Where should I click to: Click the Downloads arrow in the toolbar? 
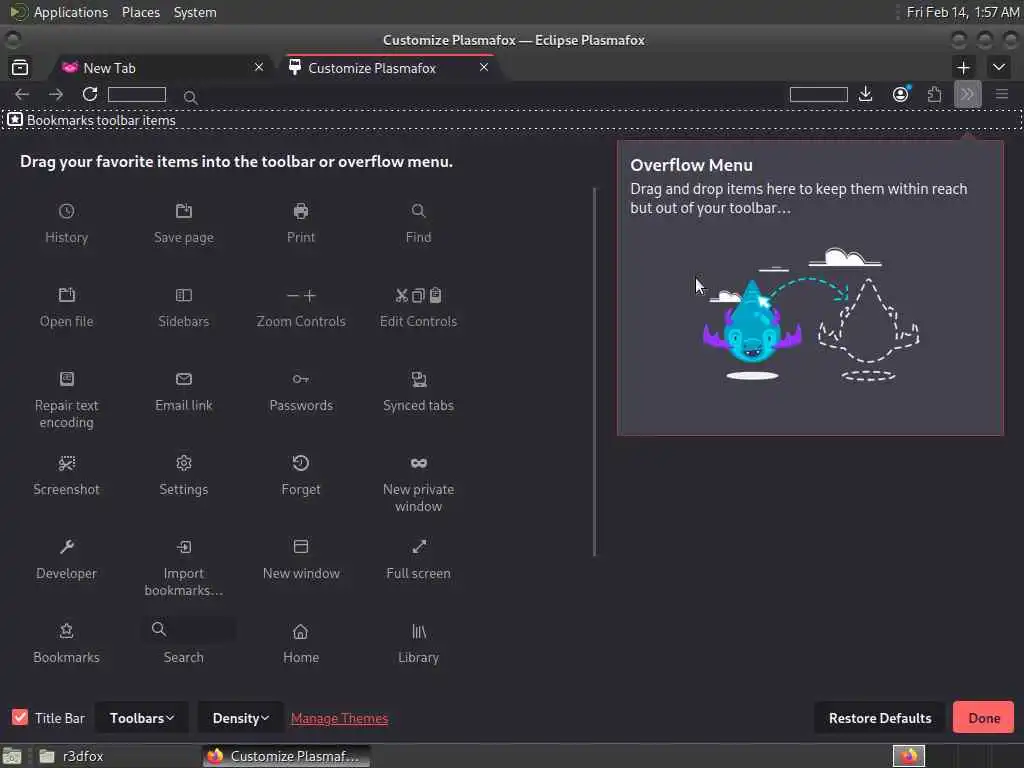click(865, 95)
